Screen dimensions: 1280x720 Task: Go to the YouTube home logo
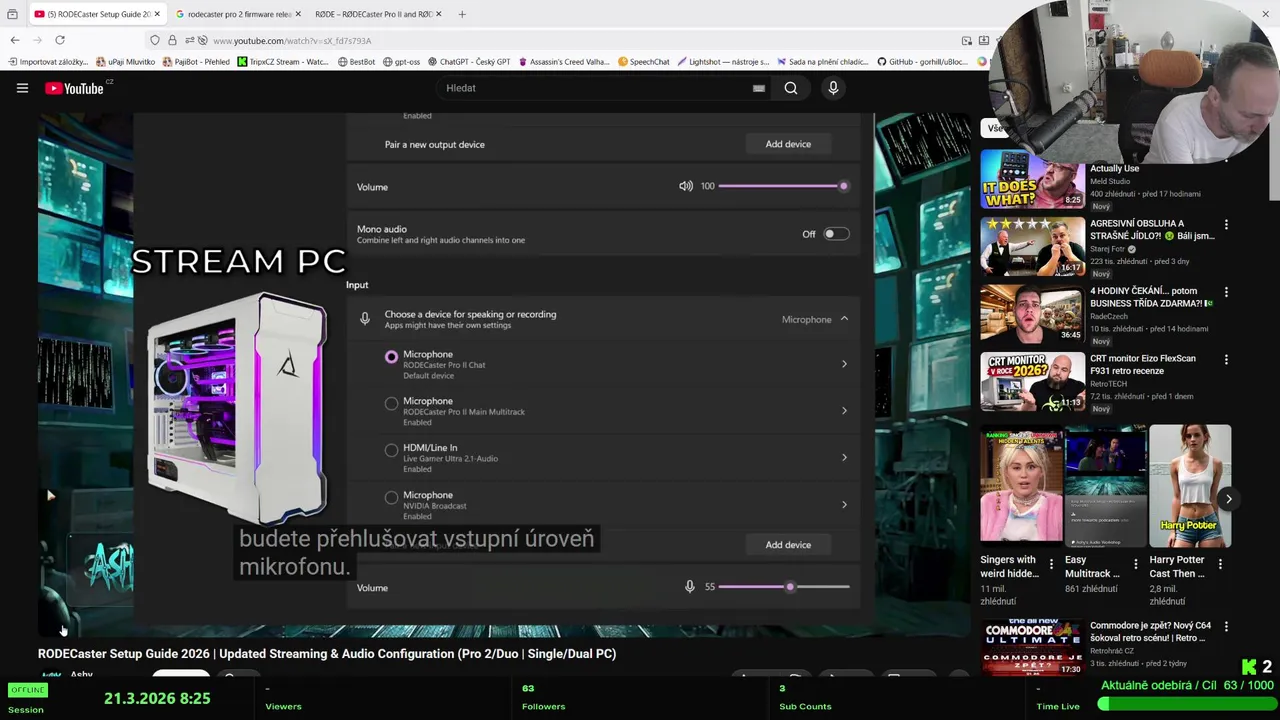pos(75,88)
